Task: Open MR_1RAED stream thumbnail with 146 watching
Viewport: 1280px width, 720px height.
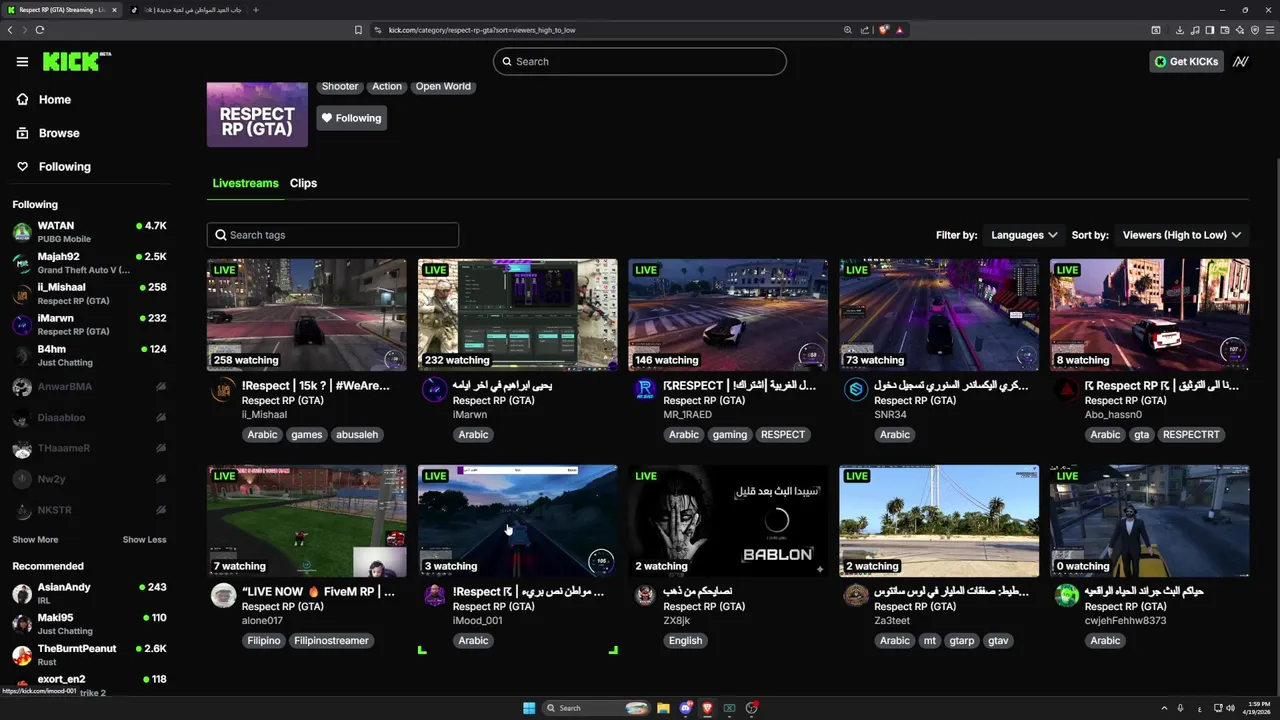Action: tap(728, 315)
